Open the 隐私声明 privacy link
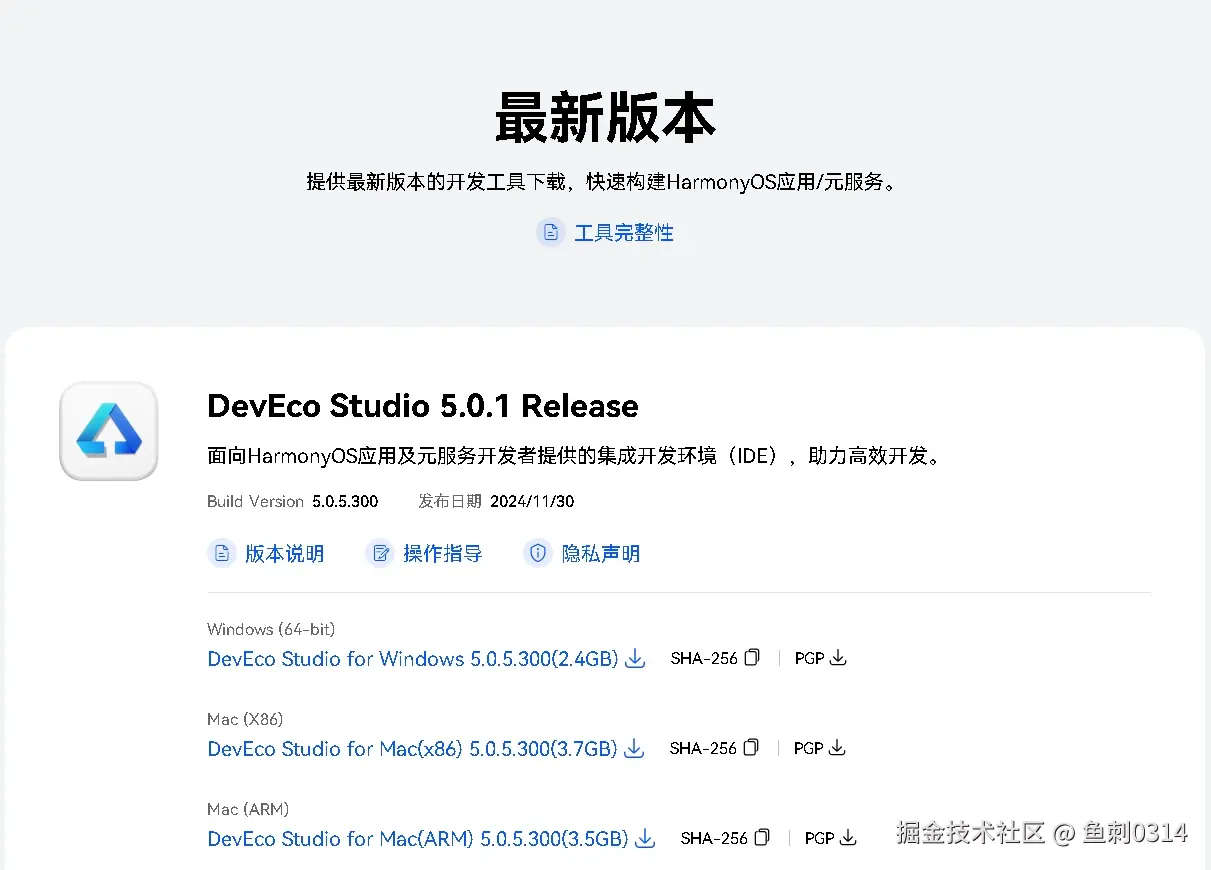The width and height of the screenshot is (1211, 870). pyautogui.click(x=600, y=553)
